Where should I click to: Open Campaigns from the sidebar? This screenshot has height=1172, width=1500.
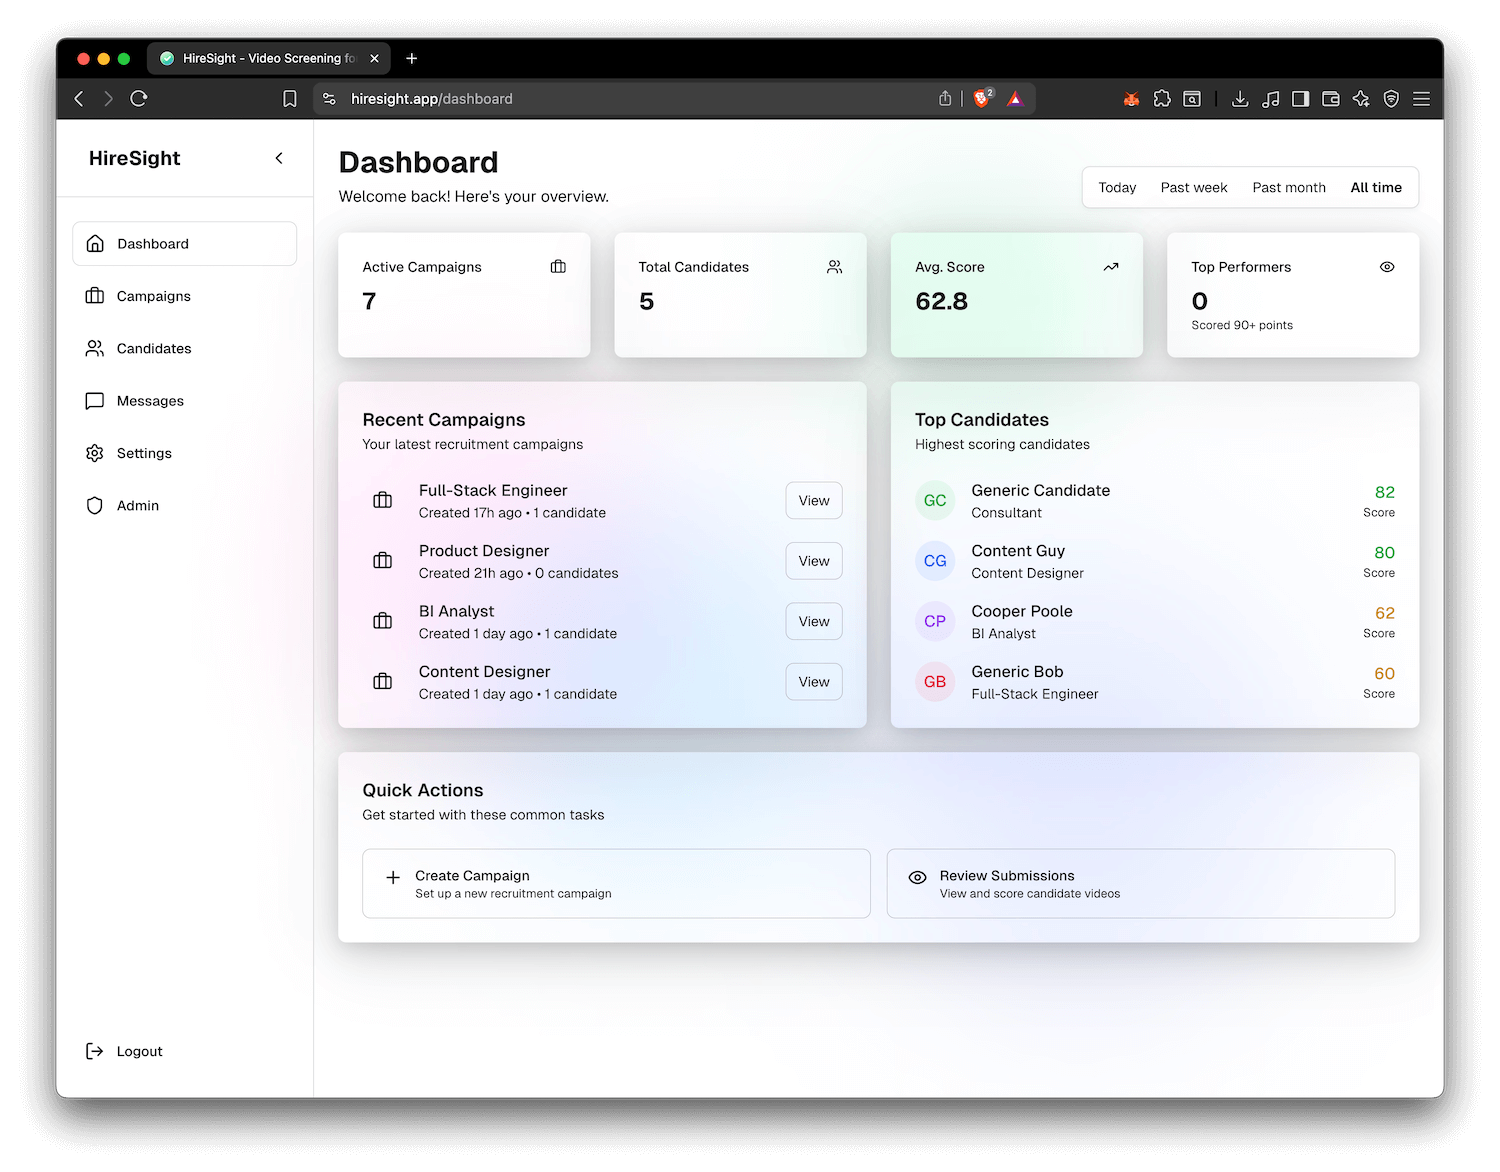[x=153, y=296]
